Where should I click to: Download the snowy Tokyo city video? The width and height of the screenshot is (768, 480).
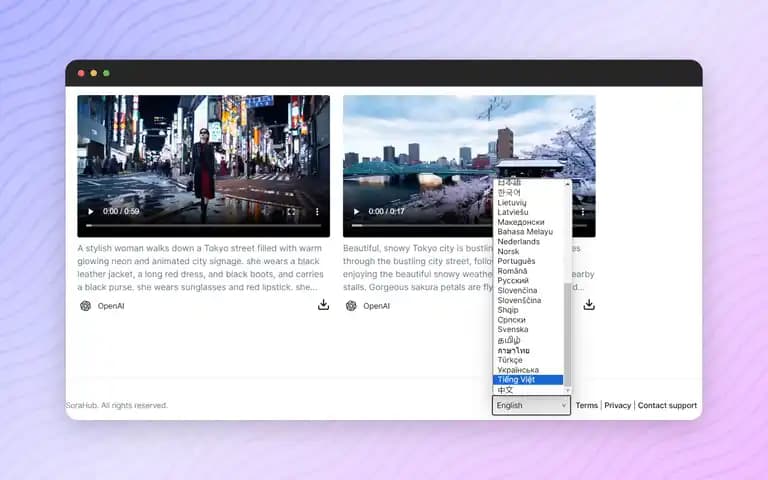(589, 305)
